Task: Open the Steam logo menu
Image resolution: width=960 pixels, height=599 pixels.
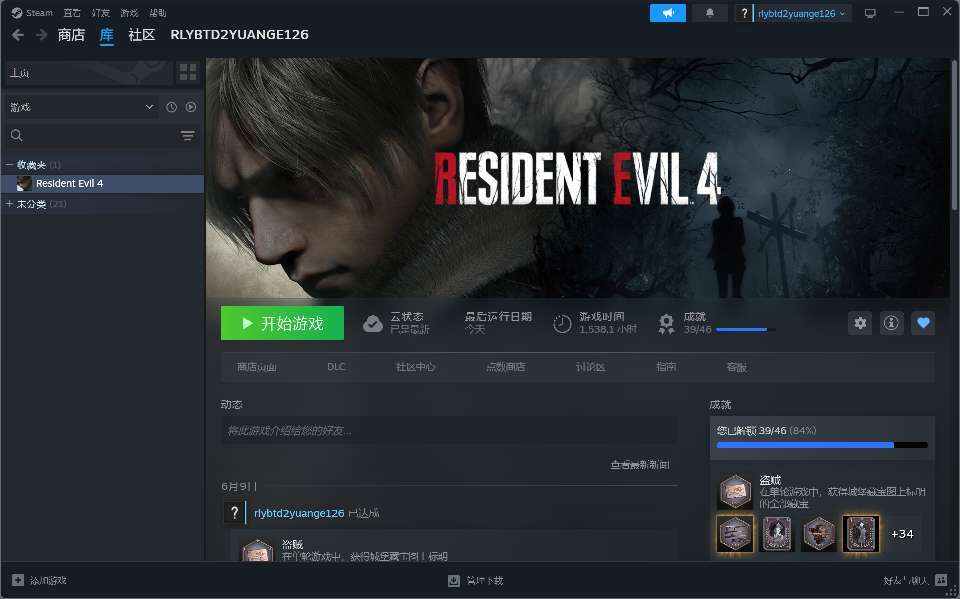Action: (32, 12)
